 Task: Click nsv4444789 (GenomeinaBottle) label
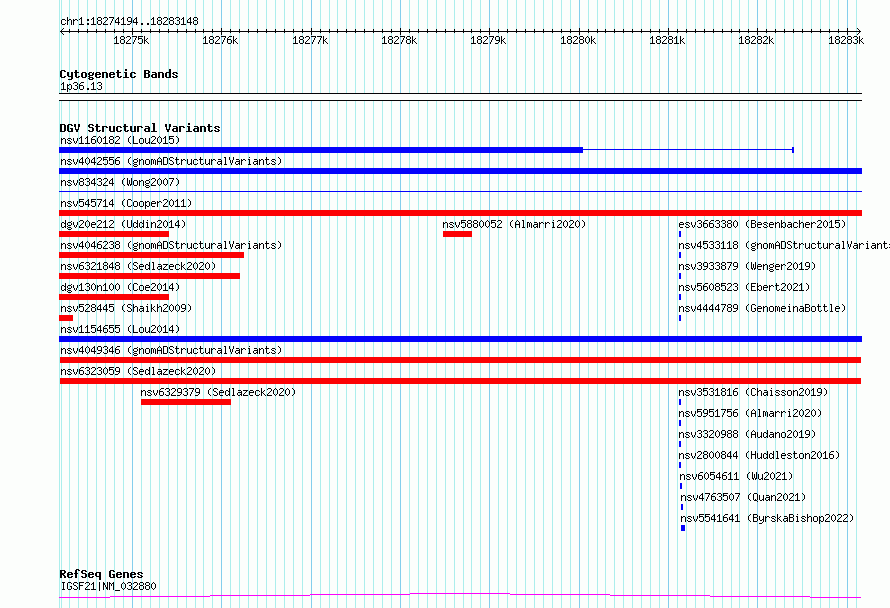click(x=762, y=308)
